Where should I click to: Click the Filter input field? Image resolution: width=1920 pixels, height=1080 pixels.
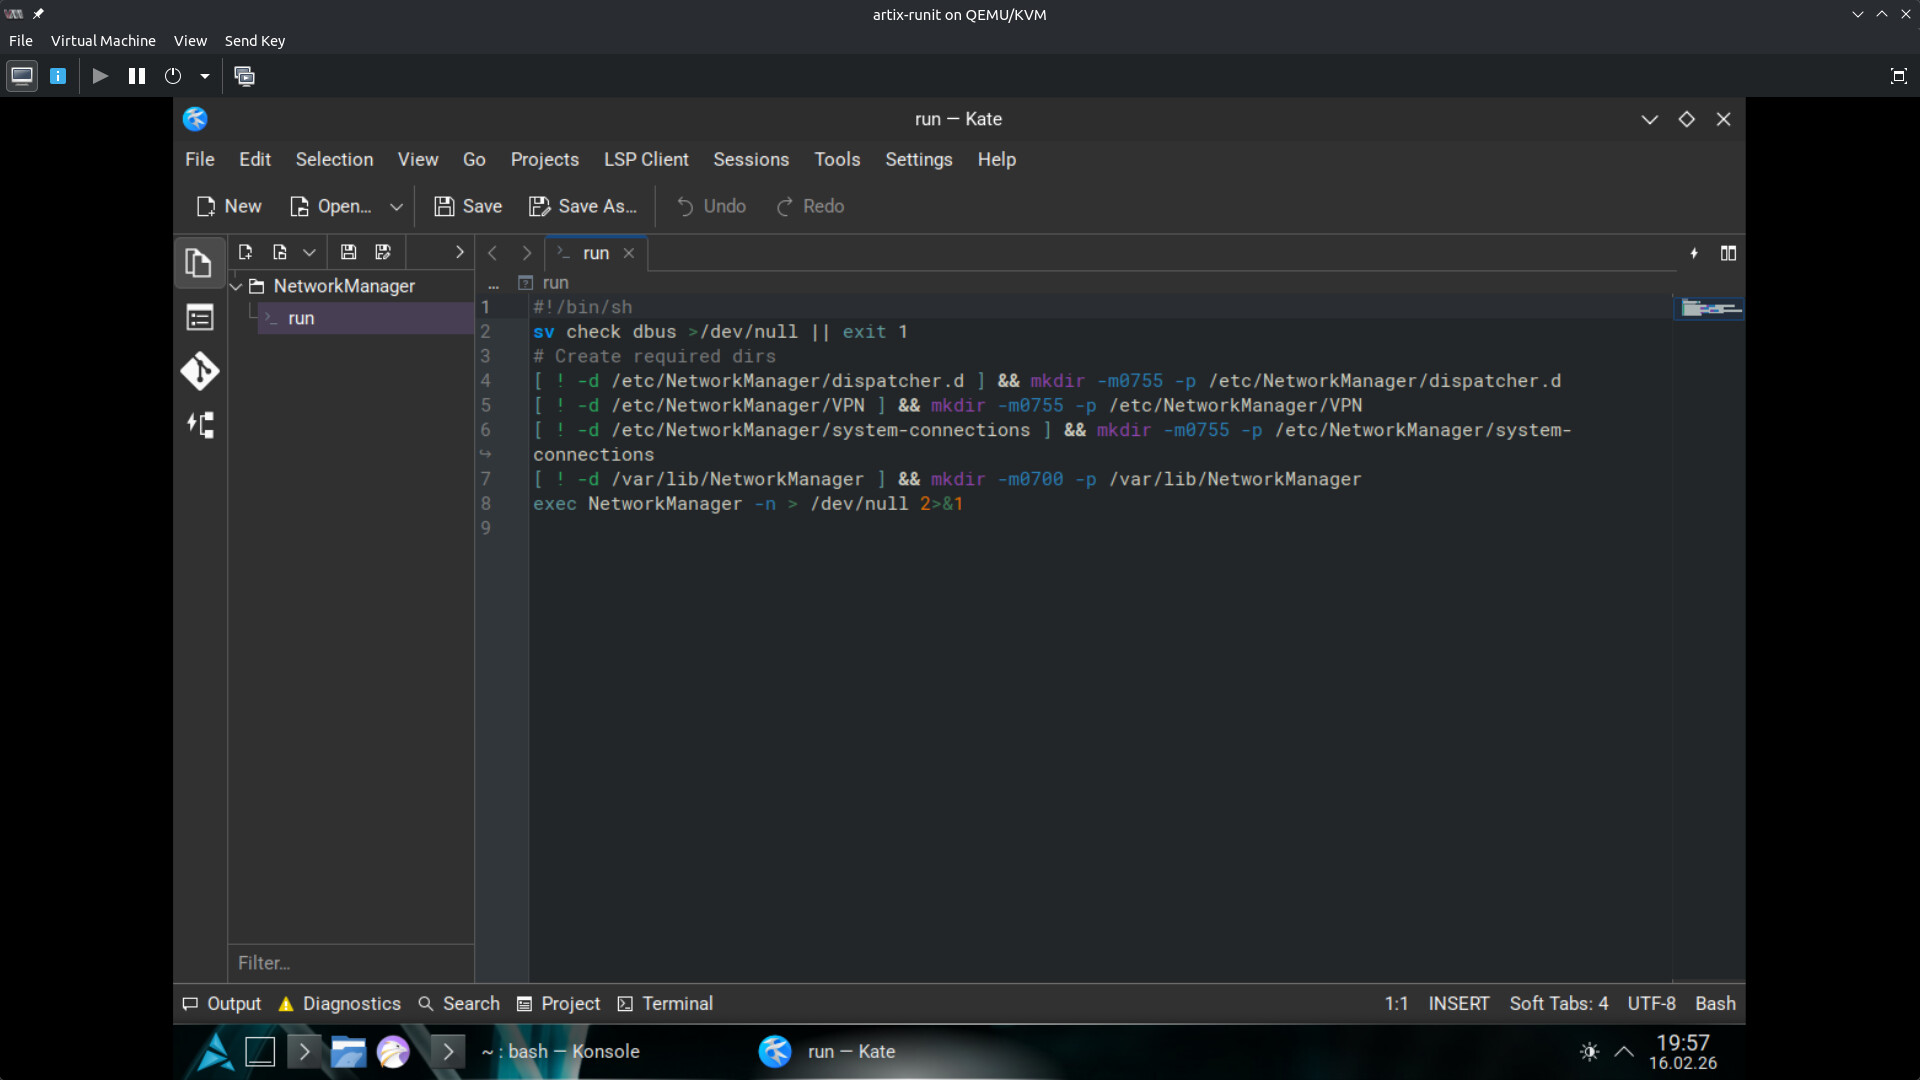pos(350,963)
